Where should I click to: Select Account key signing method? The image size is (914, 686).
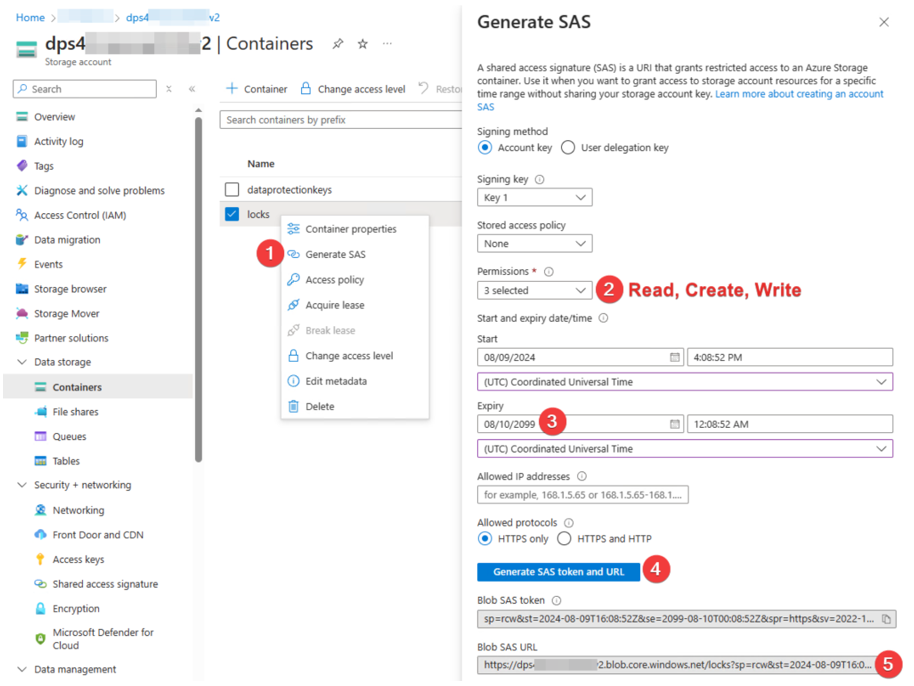click(484, 147)
